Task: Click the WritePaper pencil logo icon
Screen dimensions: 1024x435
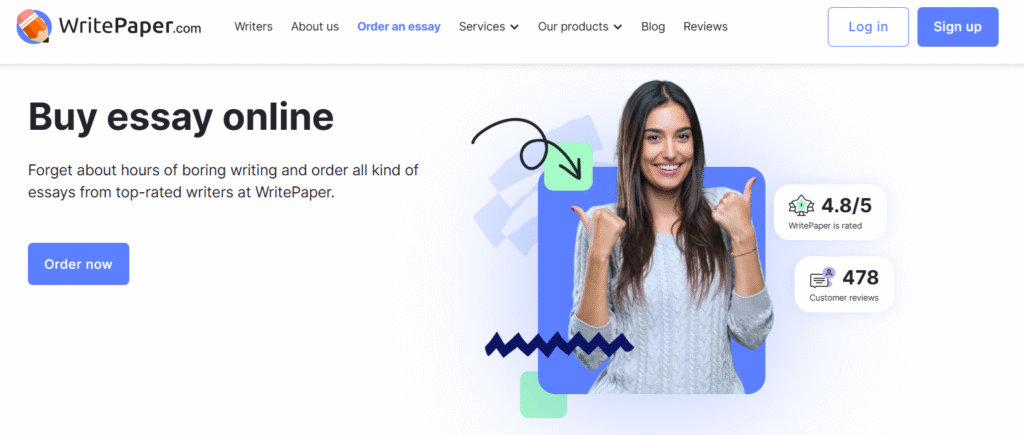Action: [x=34, y=27]
